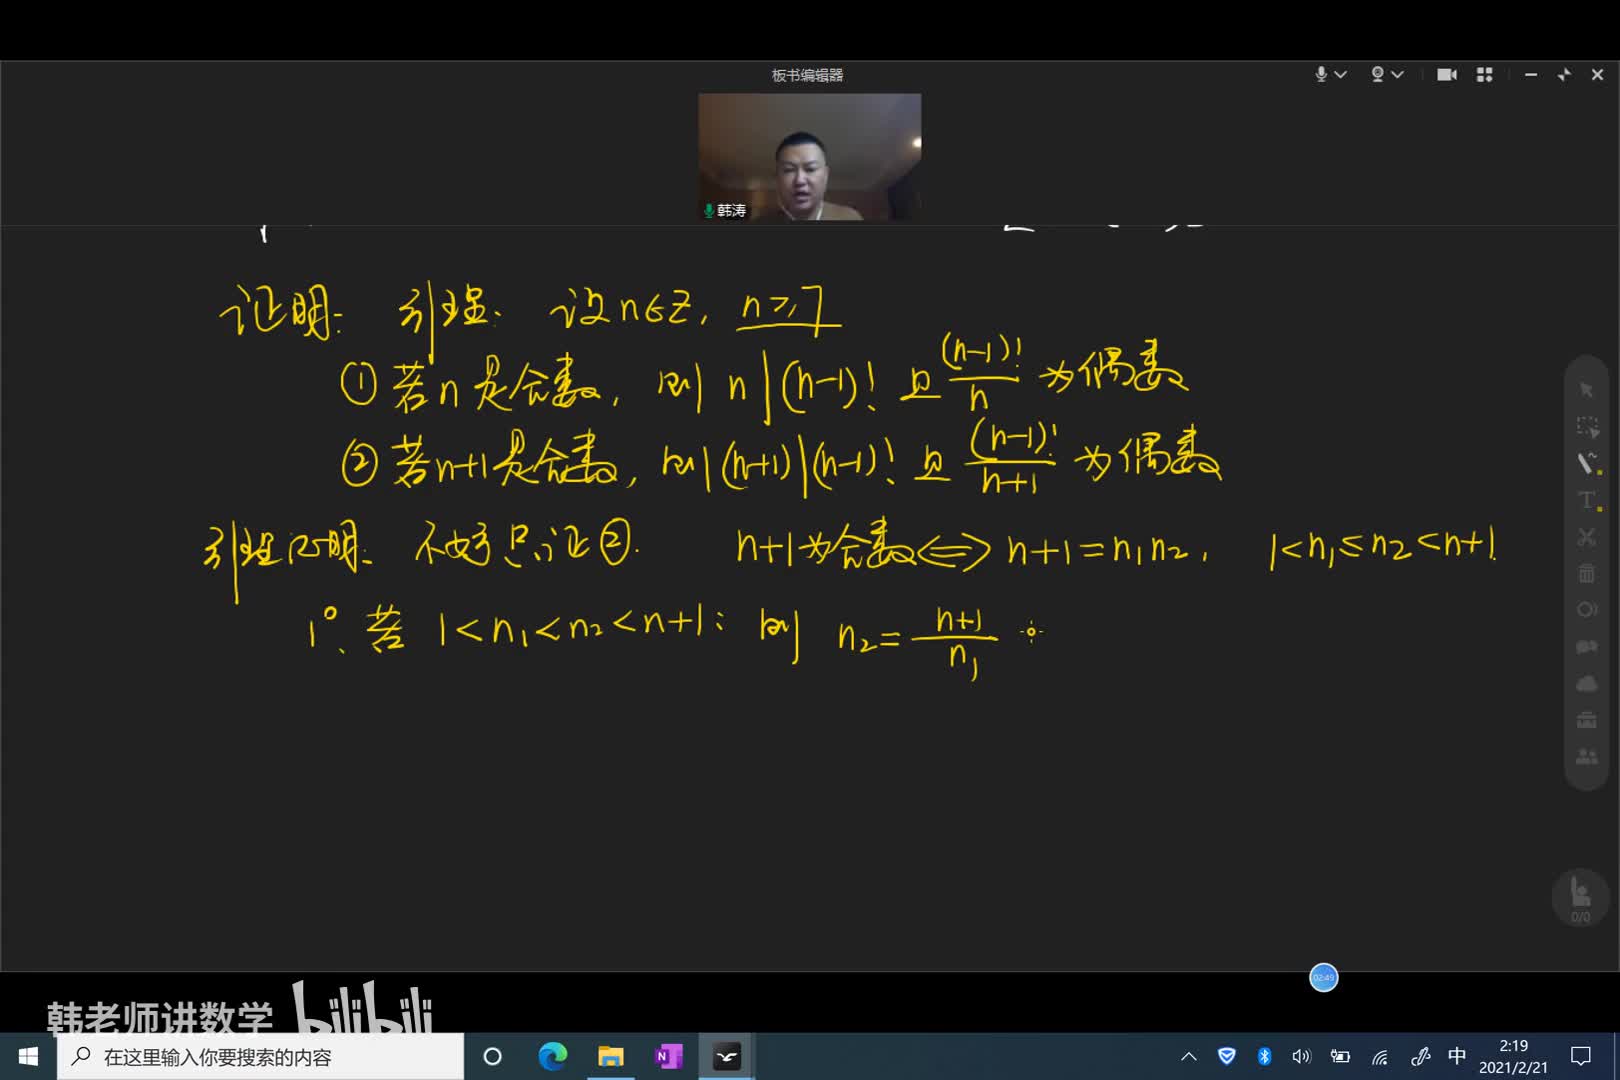Open the cloud icon in sidebar
The image size is (1620, 1080).
coord(1586,684)
